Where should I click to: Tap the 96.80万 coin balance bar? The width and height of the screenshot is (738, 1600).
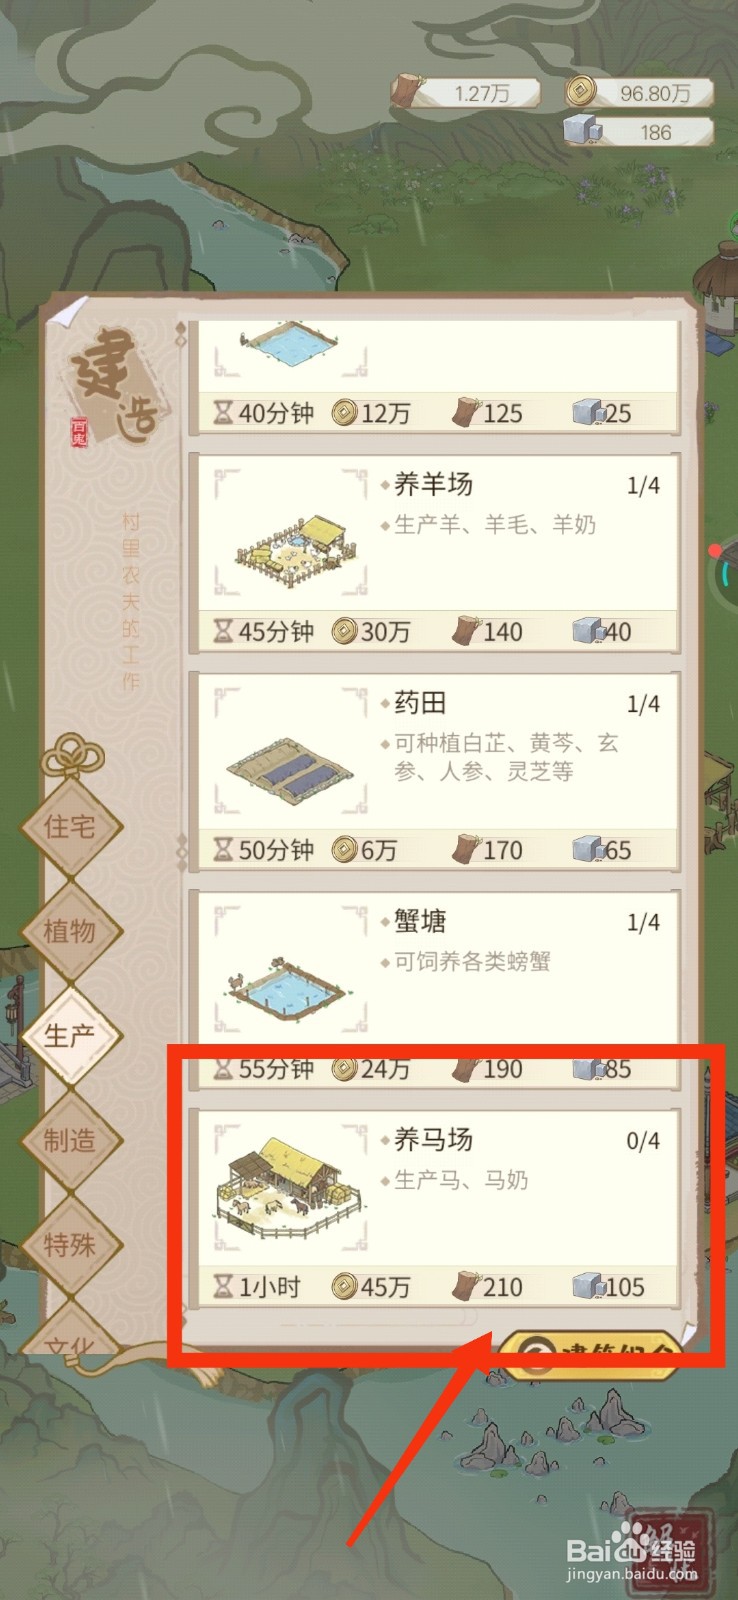pos(640,93)
